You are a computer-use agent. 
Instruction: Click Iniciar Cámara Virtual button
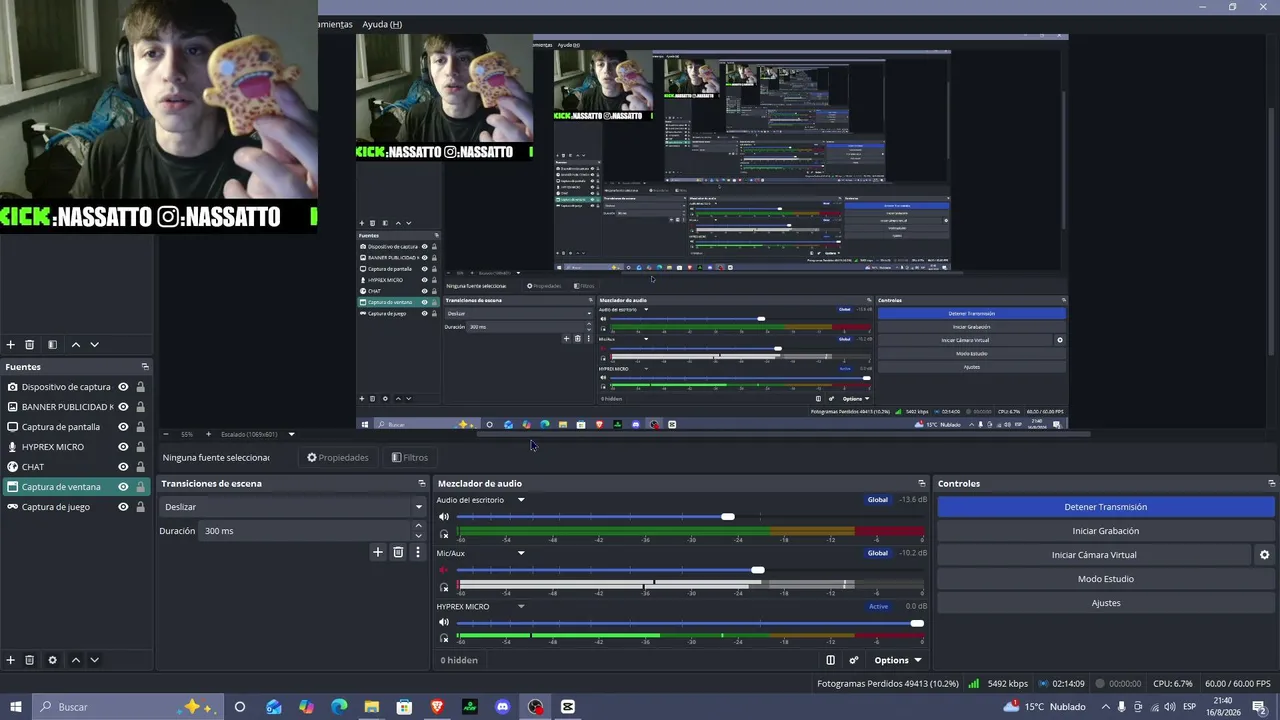[1094, 555]
